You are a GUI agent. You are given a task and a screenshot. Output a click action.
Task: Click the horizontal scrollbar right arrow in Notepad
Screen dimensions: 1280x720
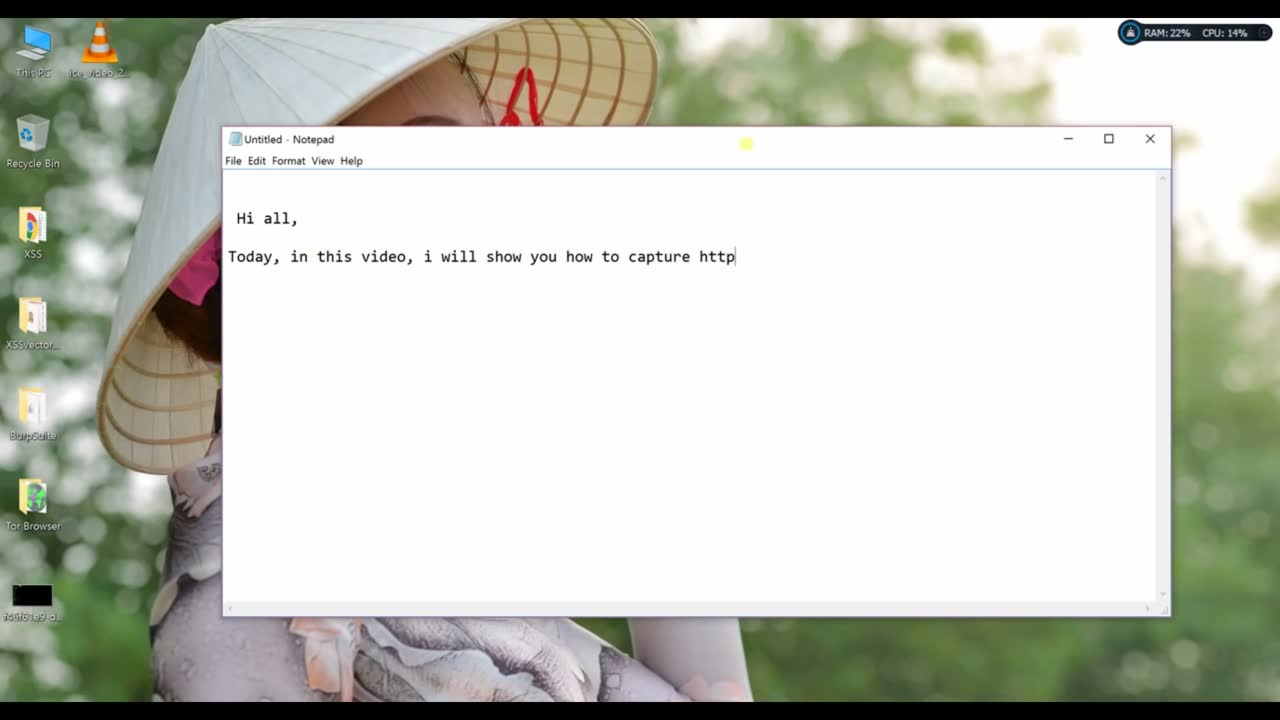1149,608
